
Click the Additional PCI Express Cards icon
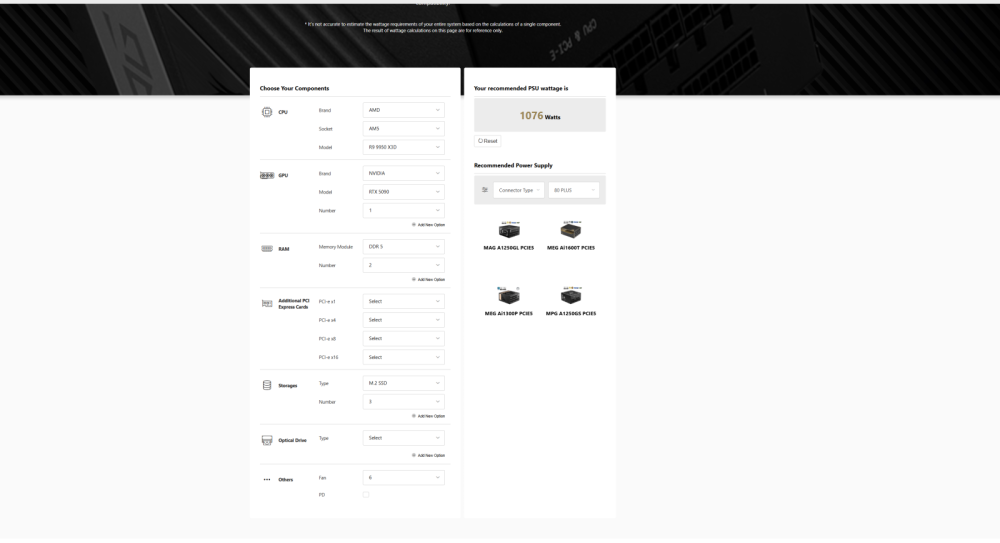267,304
